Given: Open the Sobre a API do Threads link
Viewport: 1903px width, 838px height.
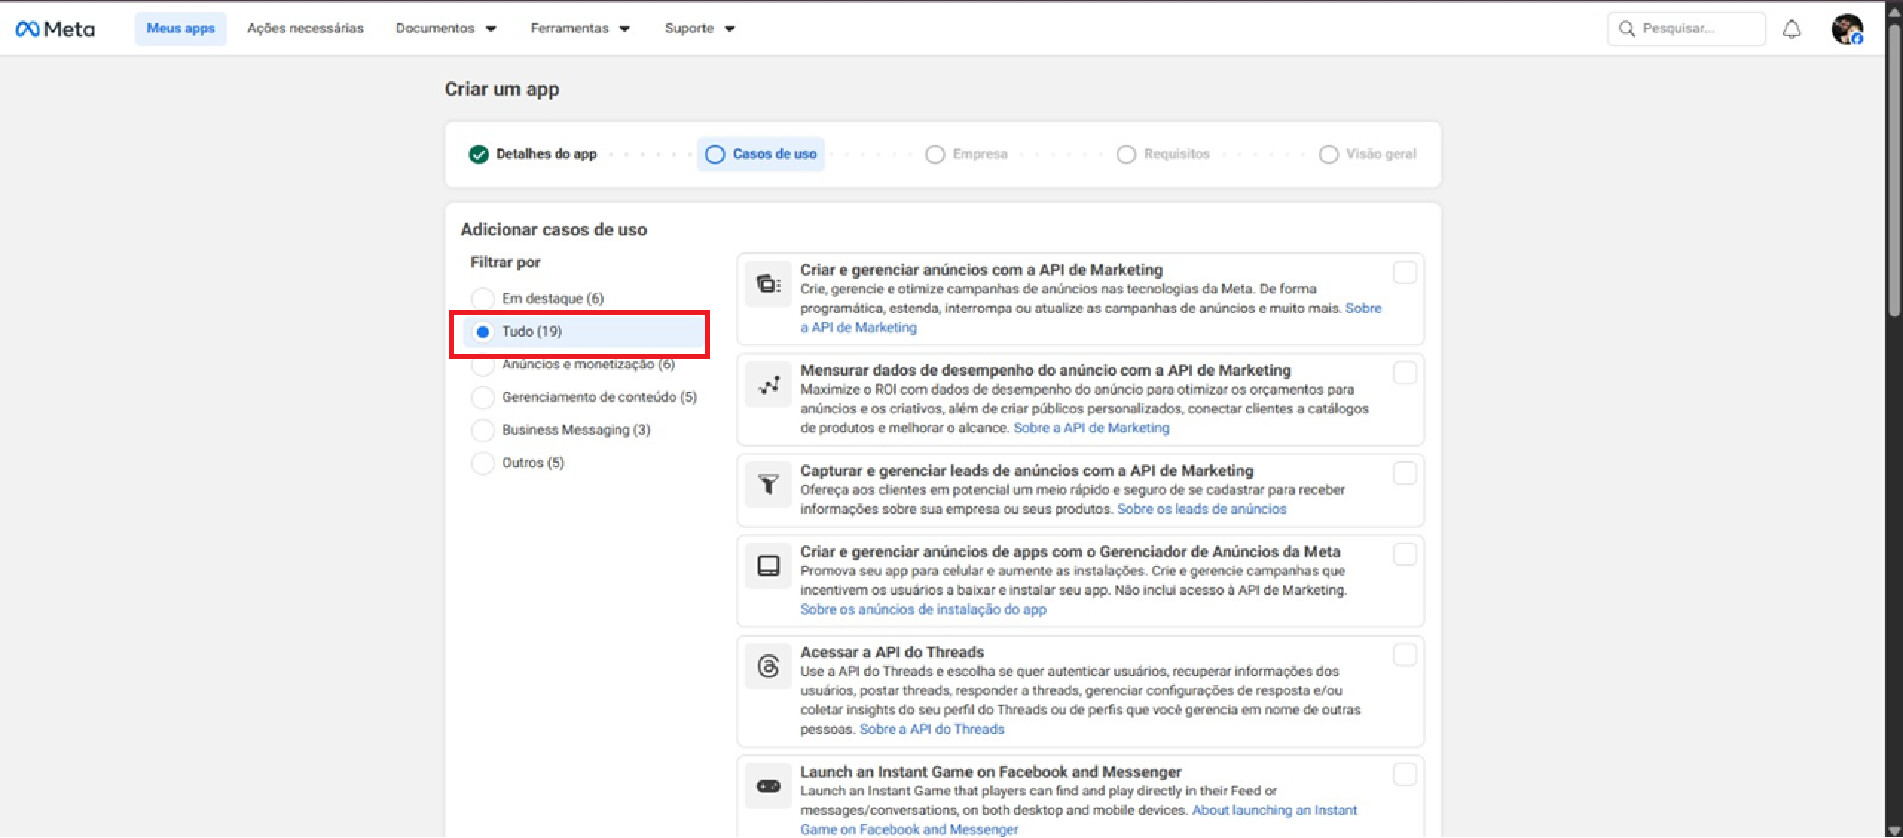Looking at the screenshot, I should point(932,729).
